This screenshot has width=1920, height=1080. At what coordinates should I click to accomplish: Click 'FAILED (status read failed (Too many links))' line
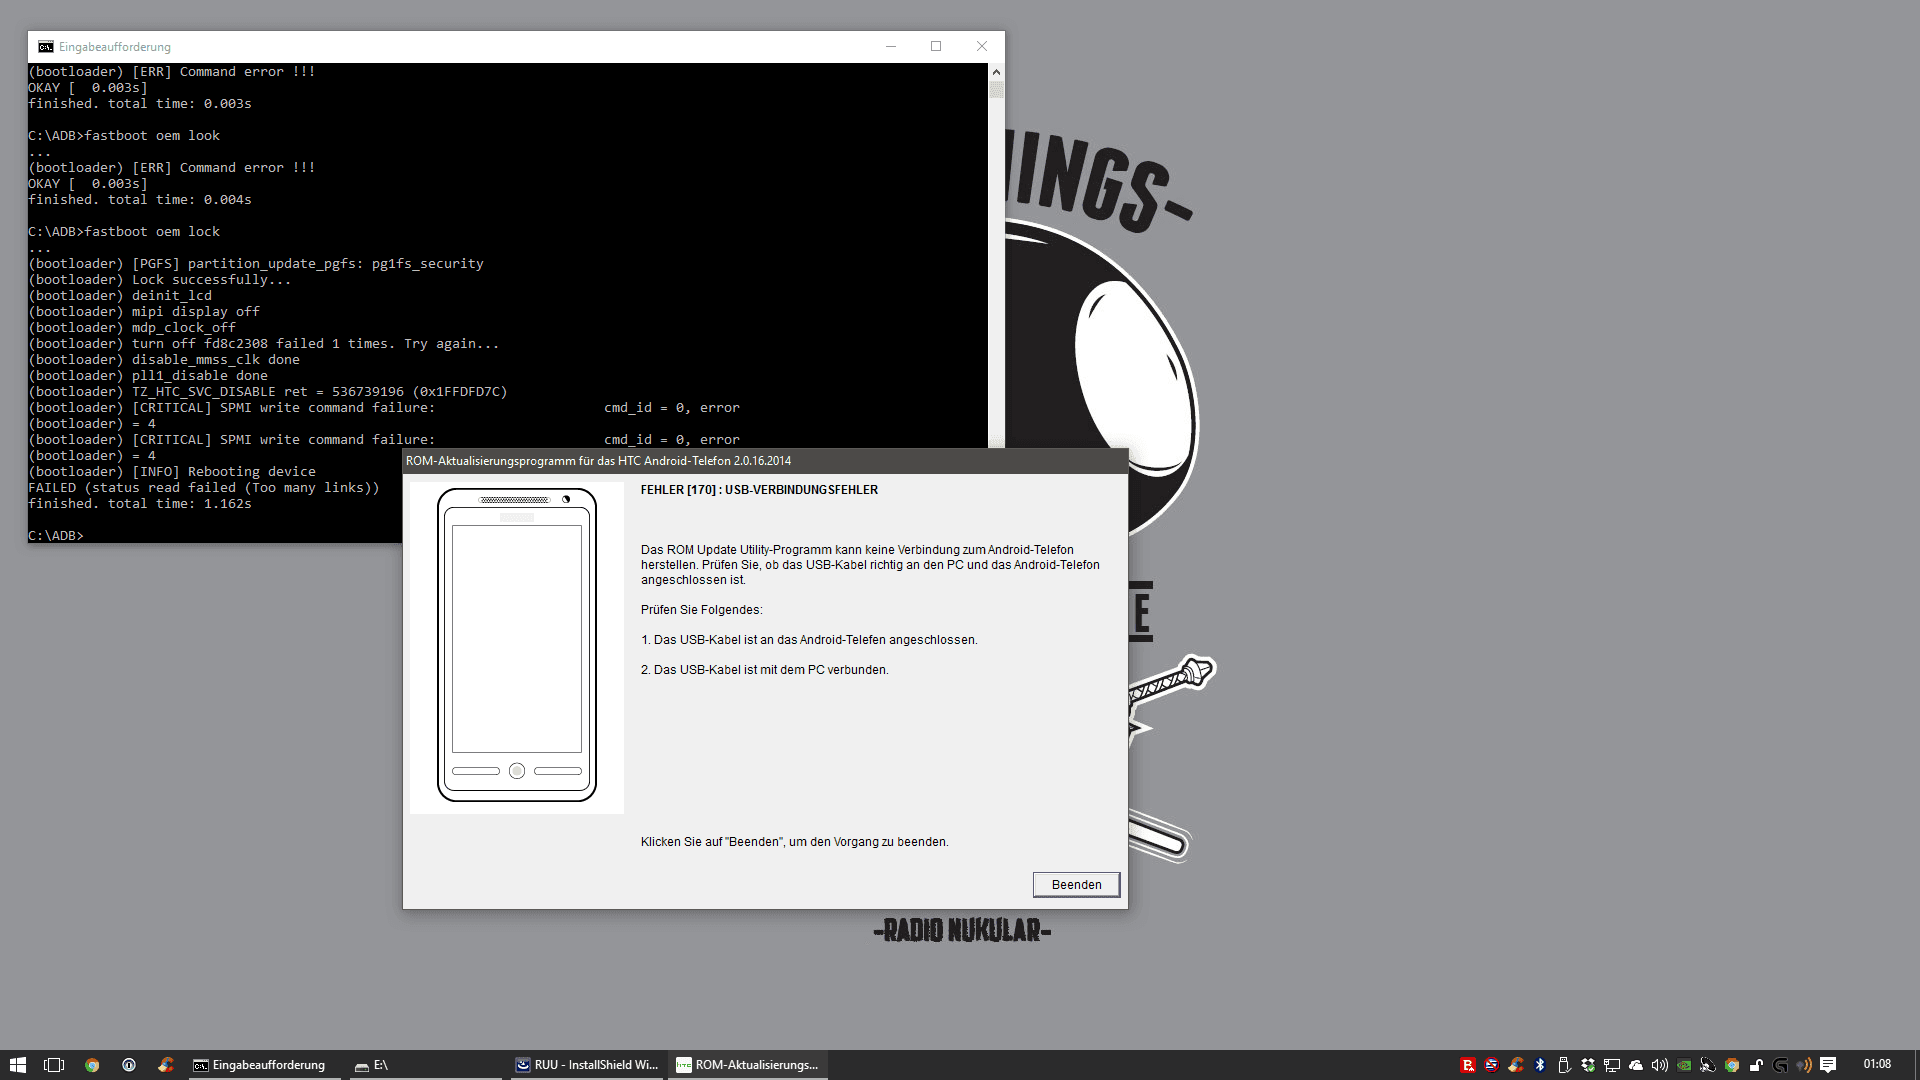[204, 488]
